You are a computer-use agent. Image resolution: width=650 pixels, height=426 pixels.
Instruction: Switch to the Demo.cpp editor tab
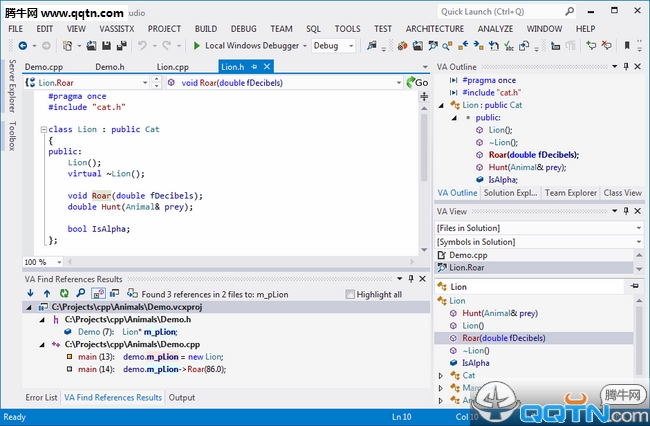point(43,67)
